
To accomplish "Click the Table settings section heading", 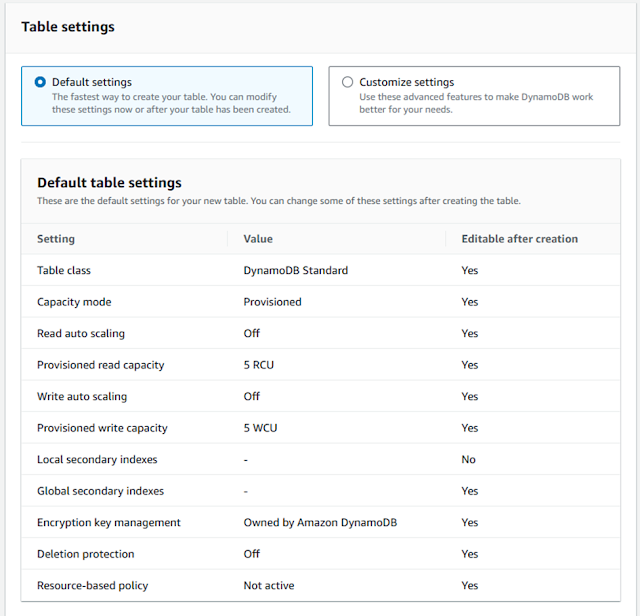I will click(x=68, y=27).
